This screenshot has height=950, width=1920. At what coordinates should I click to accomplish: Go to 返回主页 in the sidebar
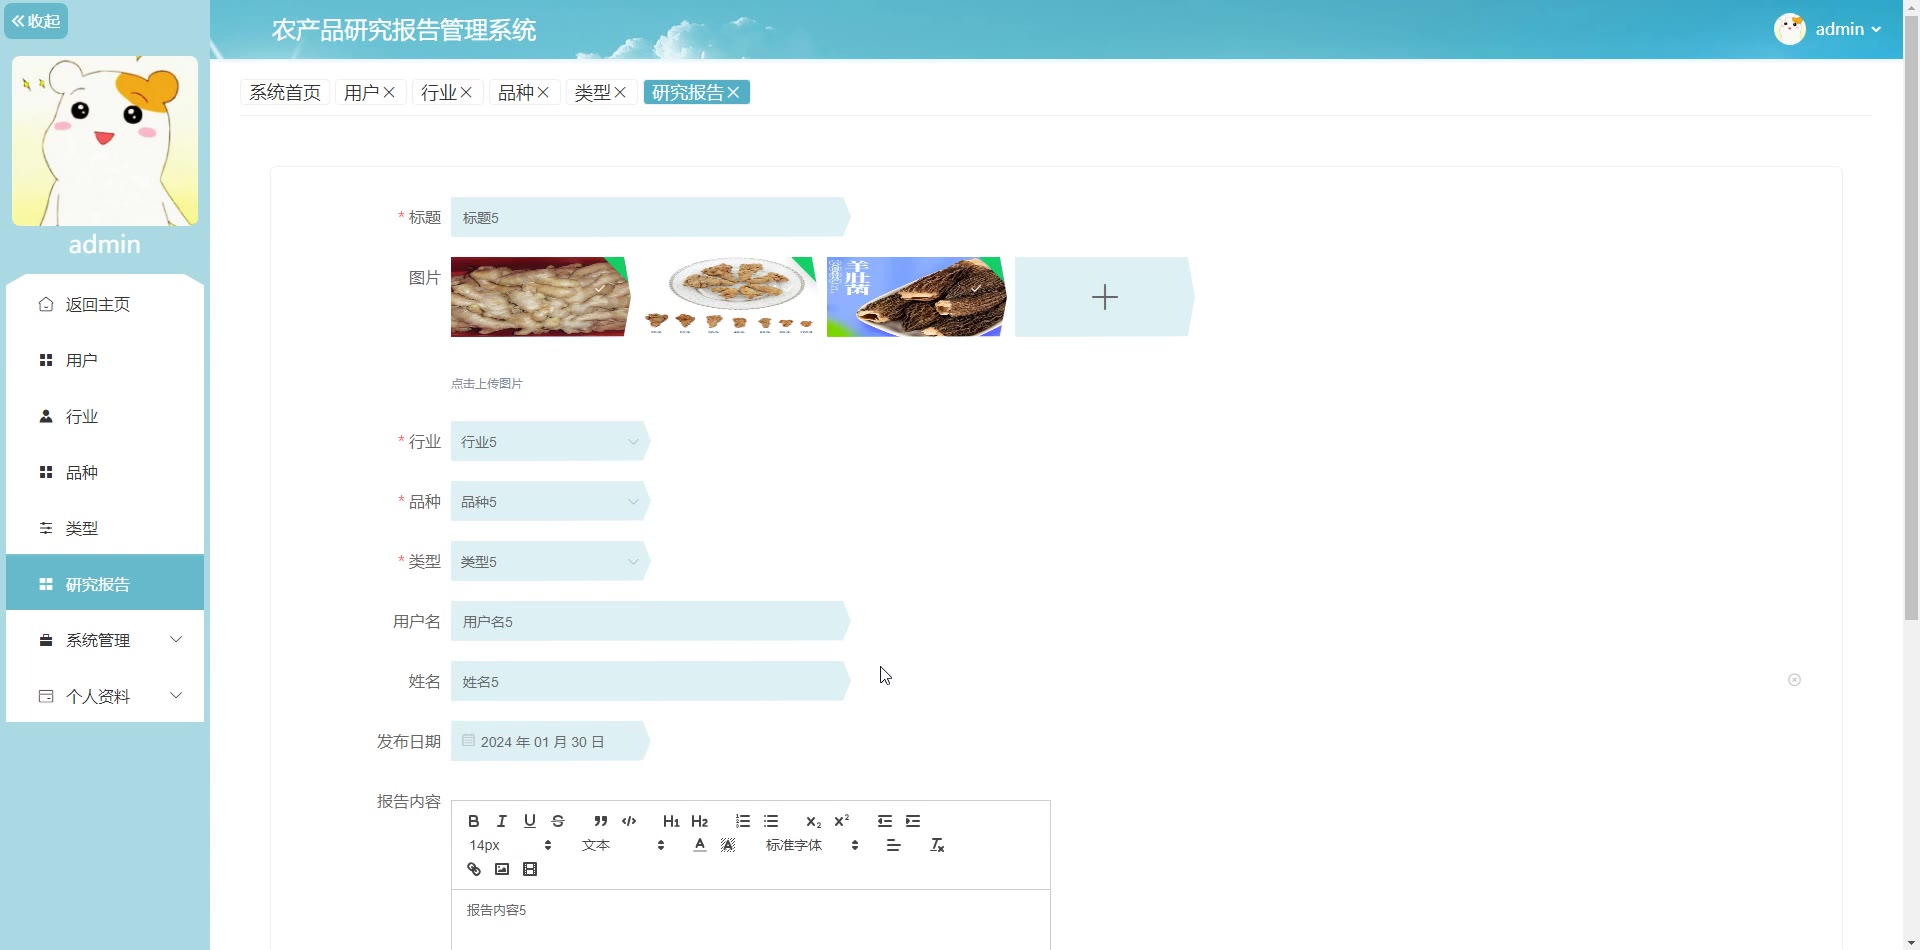[x=105, y=304]
